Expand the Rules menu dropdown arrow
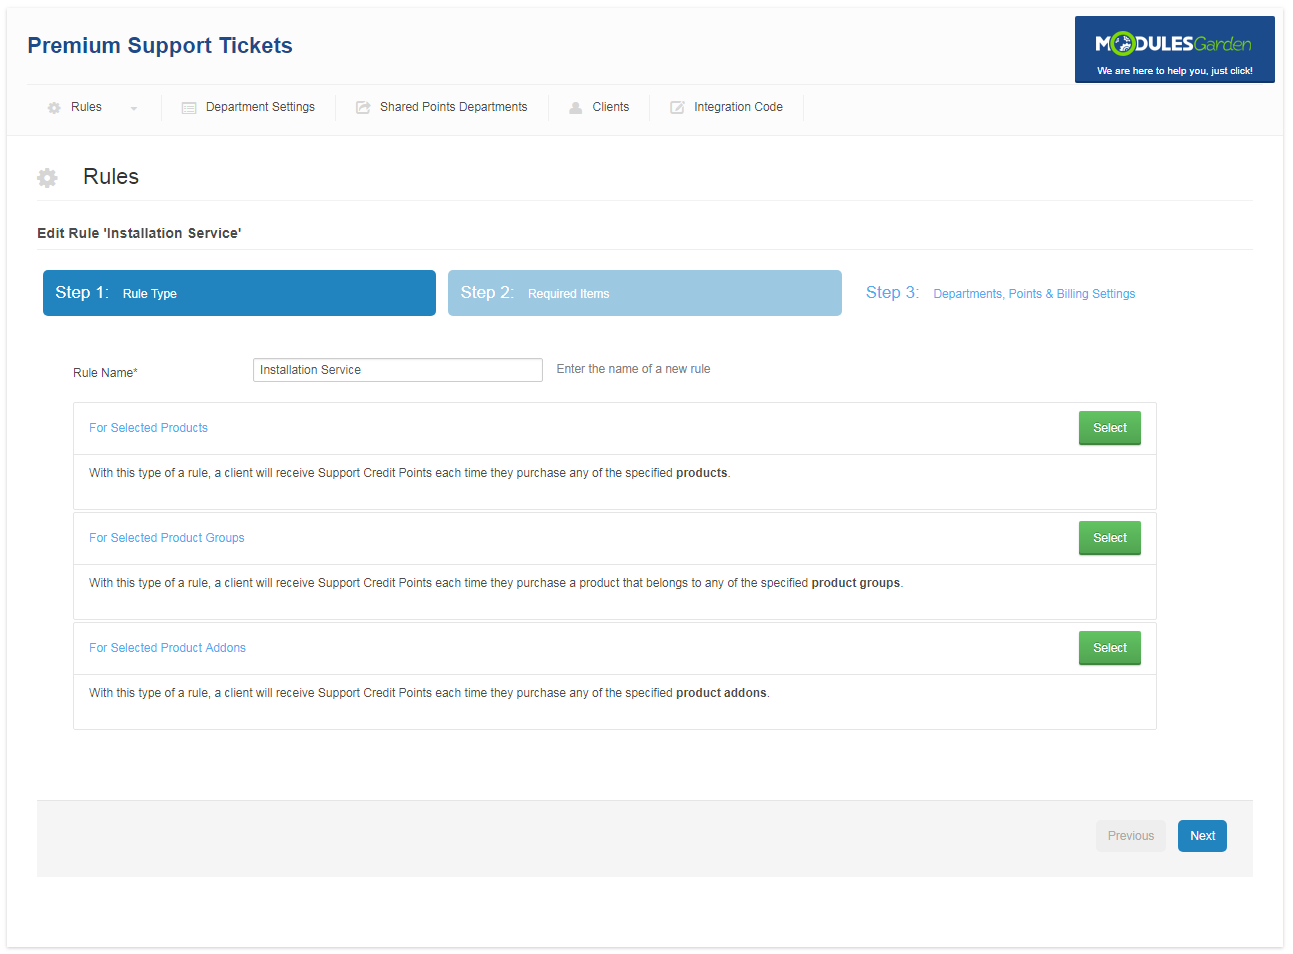This screenshot has width=1293, height=954. click(134, 108)
